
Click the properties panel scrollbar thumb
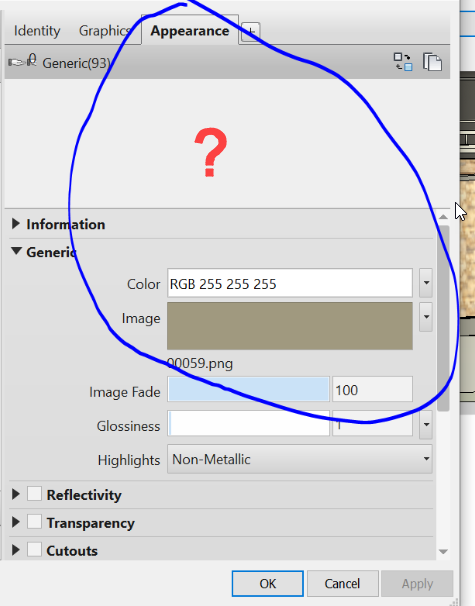443,318
